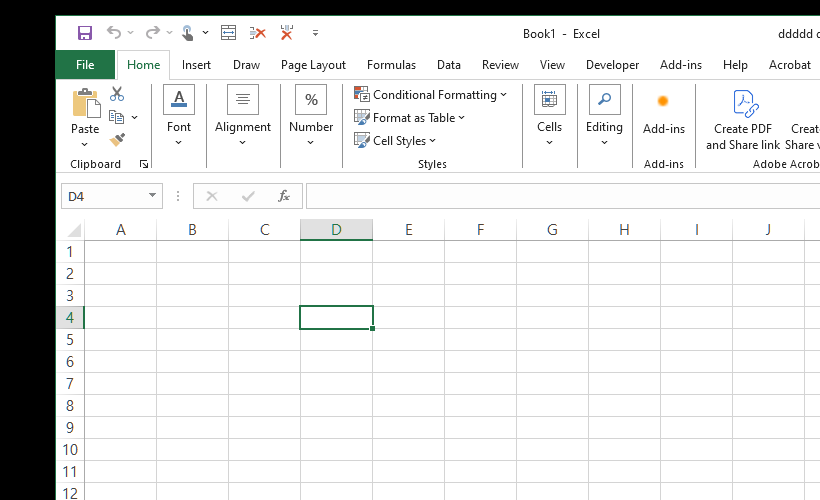
Task: Open the Redo history dropdown arrow
Action: point(169,33)
